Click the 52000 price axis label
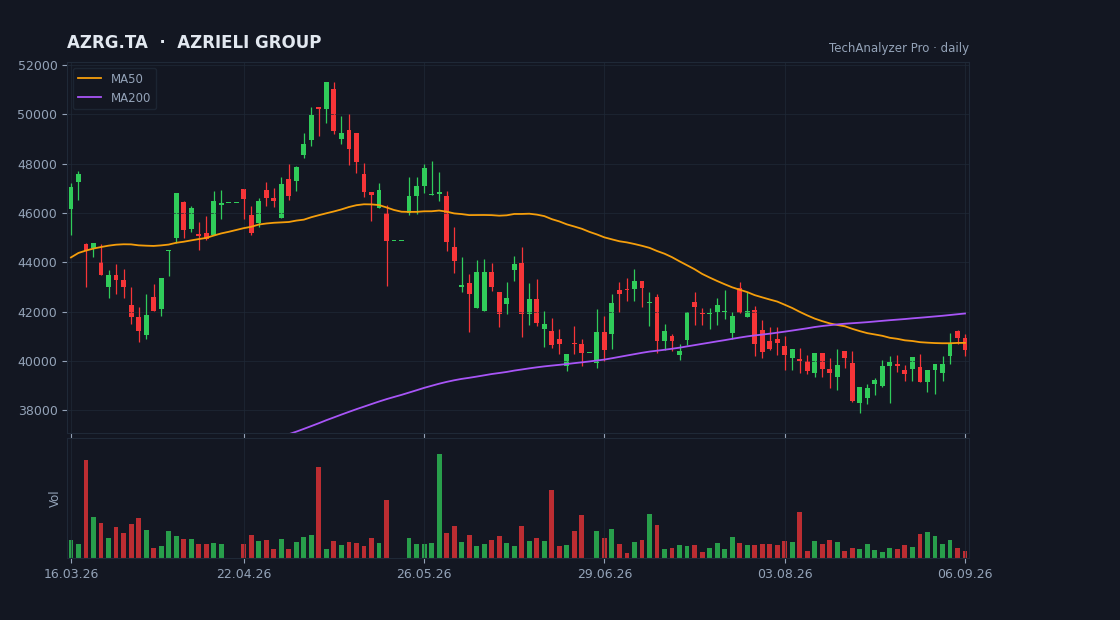1120x620 pixels. (x=37, y=66)
